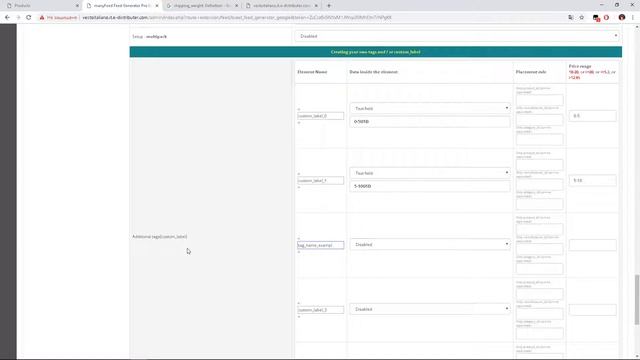640x360 pixels.
Task: Click third placement rule field in custom_label_0 row
Action: pos(540,139)
